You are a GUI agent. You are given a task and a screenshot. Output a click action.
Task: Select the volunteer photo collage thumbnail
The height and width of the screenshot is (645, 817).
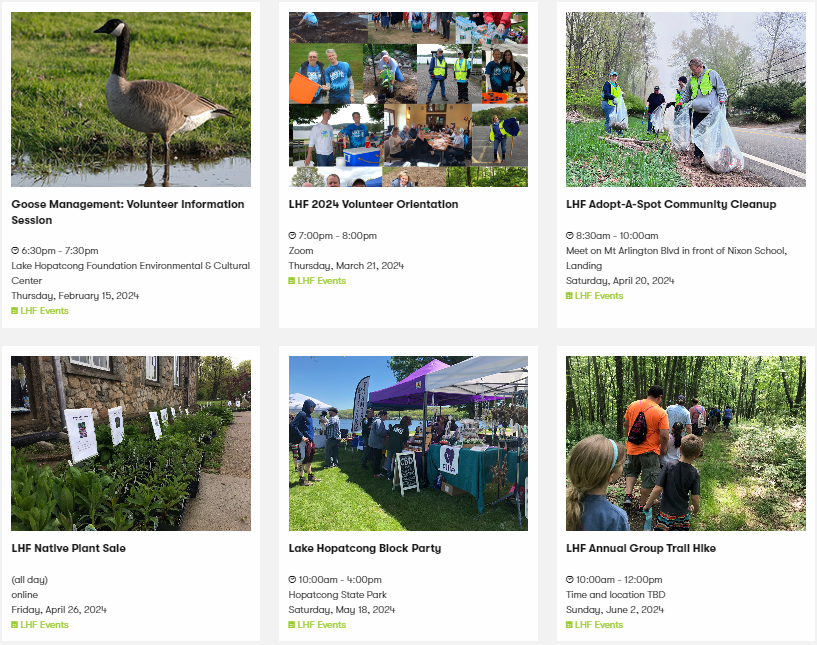[408, 100]
